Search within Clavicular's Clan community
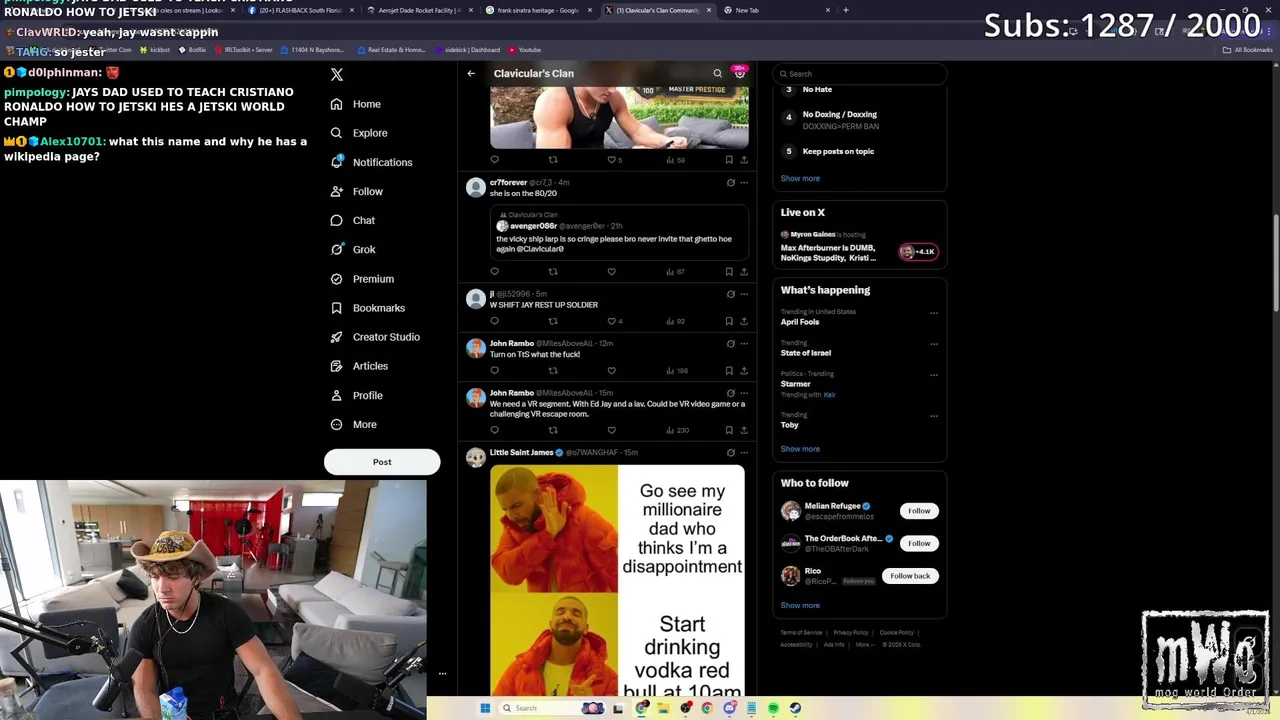1280x720 pixels. click(x=717, y=73)
